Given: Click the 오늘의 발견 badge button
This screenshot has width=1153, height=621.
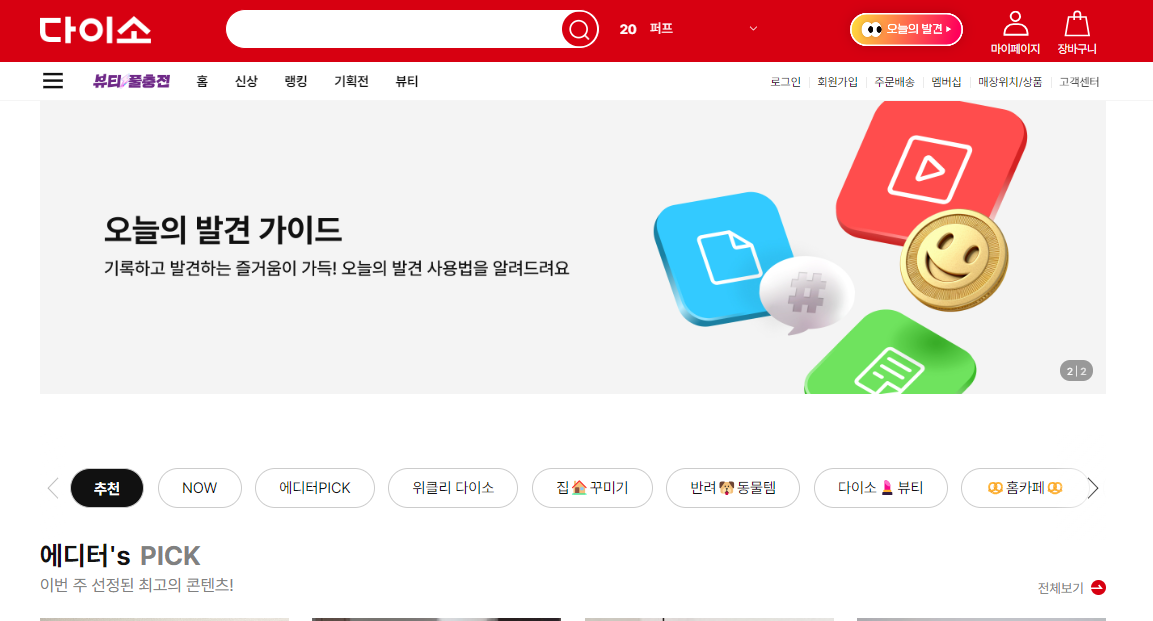Looking at the screenshot, I should tap(905, 30).
